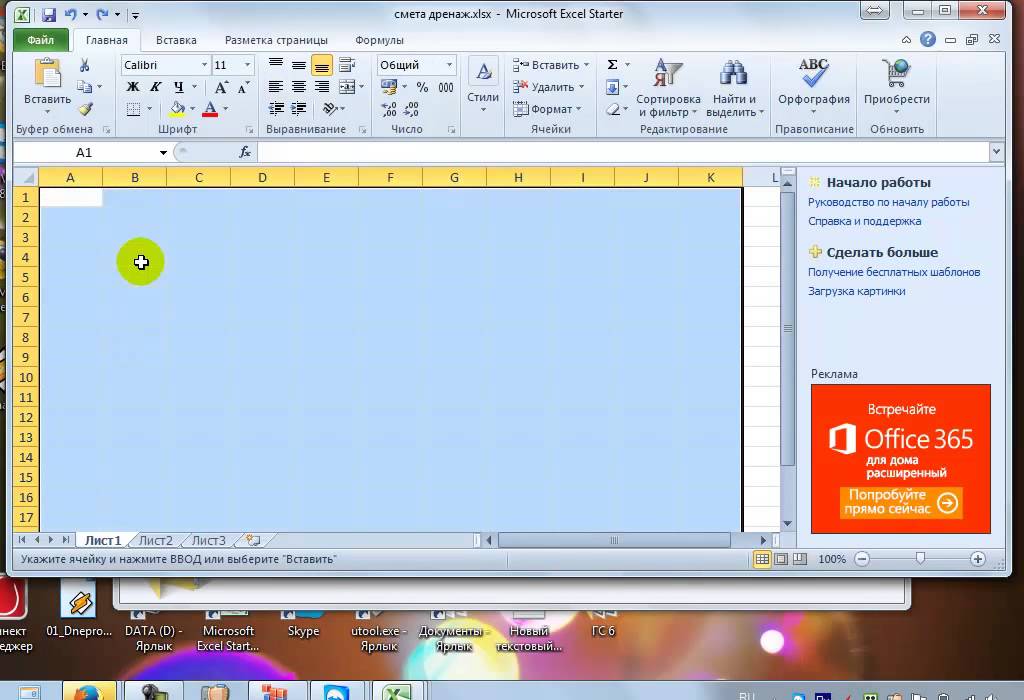1024x700 pixels.
Task: Click the Paste clipboard icon
Action: (x=47, y=73)
